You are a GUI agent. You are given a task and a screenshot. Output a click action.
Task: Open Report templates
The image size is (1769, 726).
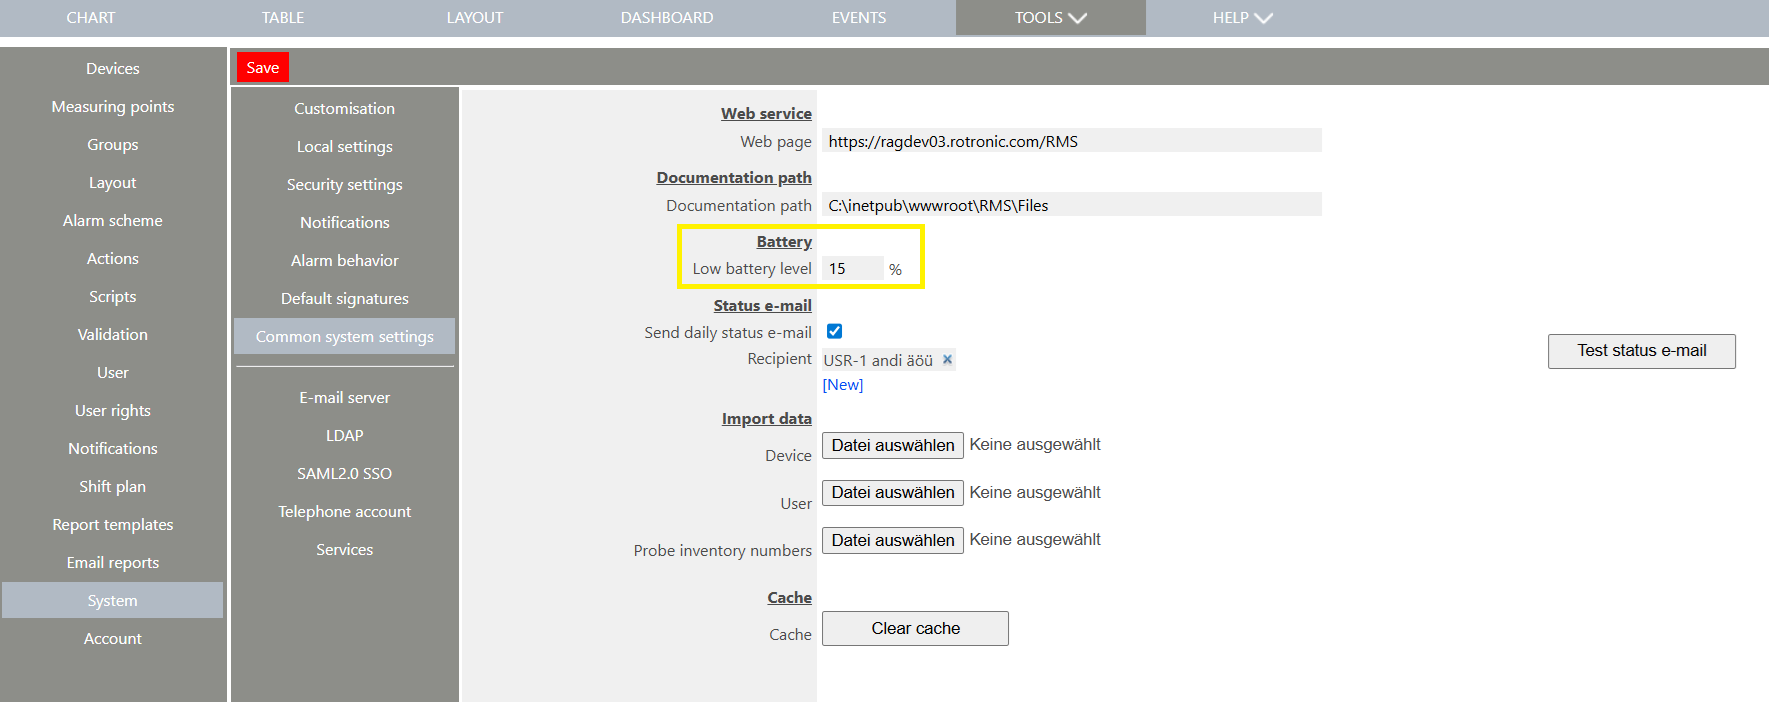pyautogui.click(x=113, y=524)
